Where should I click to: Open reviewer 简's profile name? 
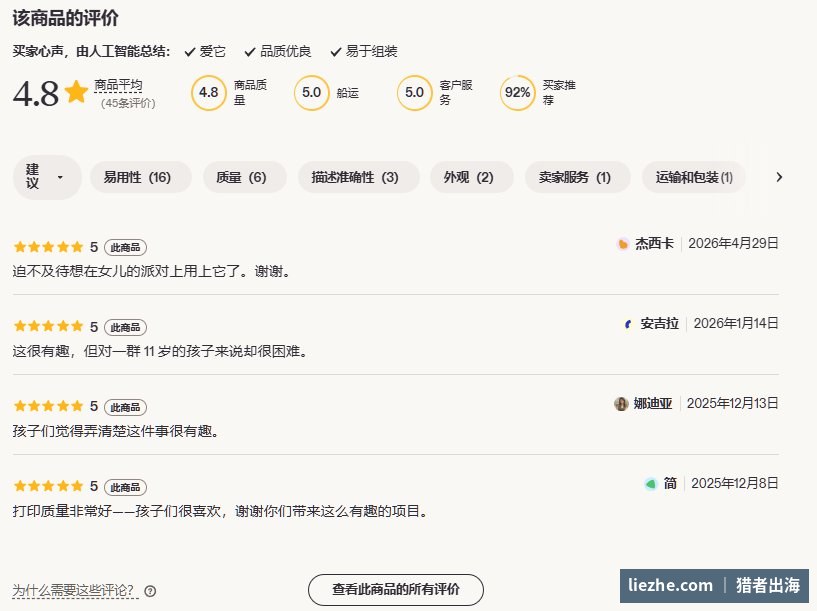(670, 483)
